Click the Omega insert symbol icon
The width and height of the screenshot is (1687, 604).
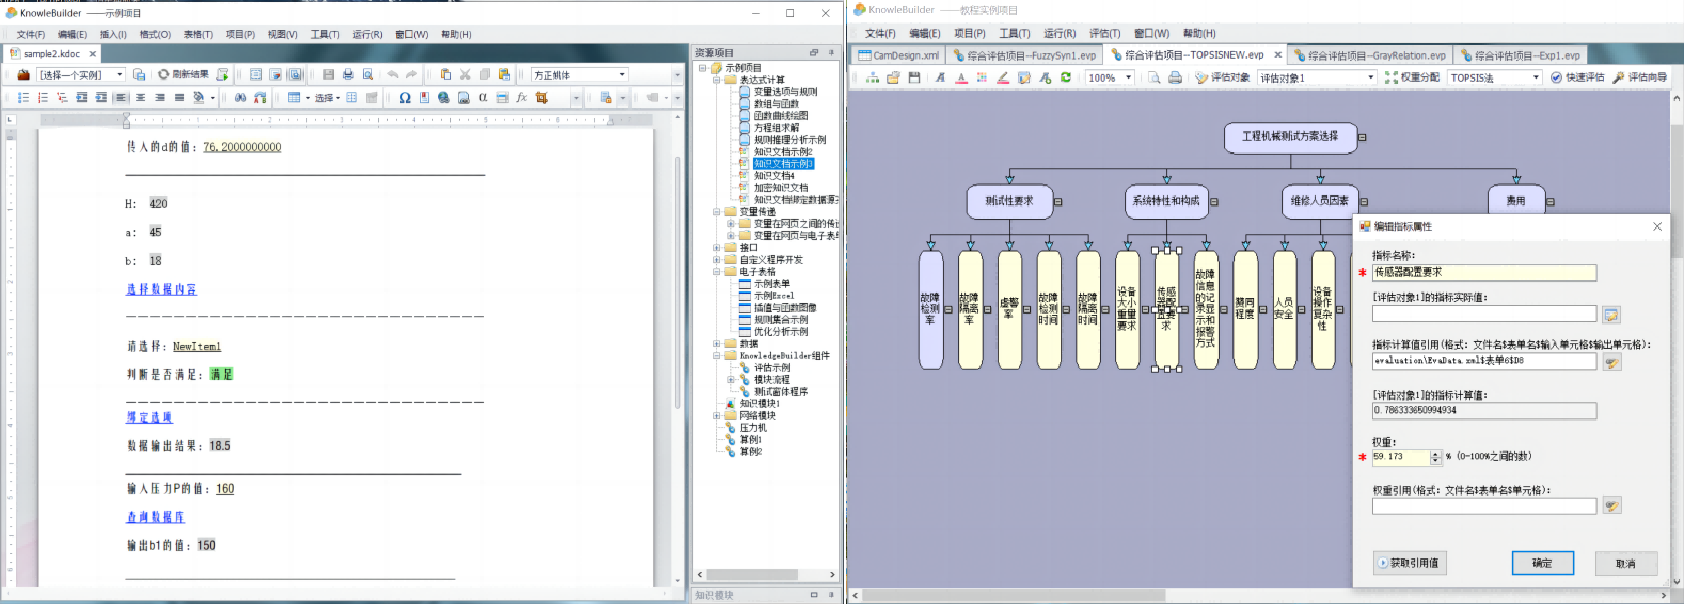tap(404, 98)
